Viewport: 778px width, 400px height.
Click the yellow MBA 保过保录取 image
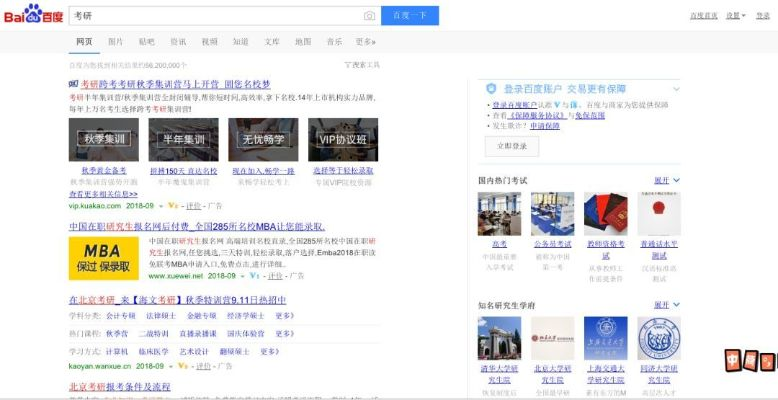pos(104,258)
